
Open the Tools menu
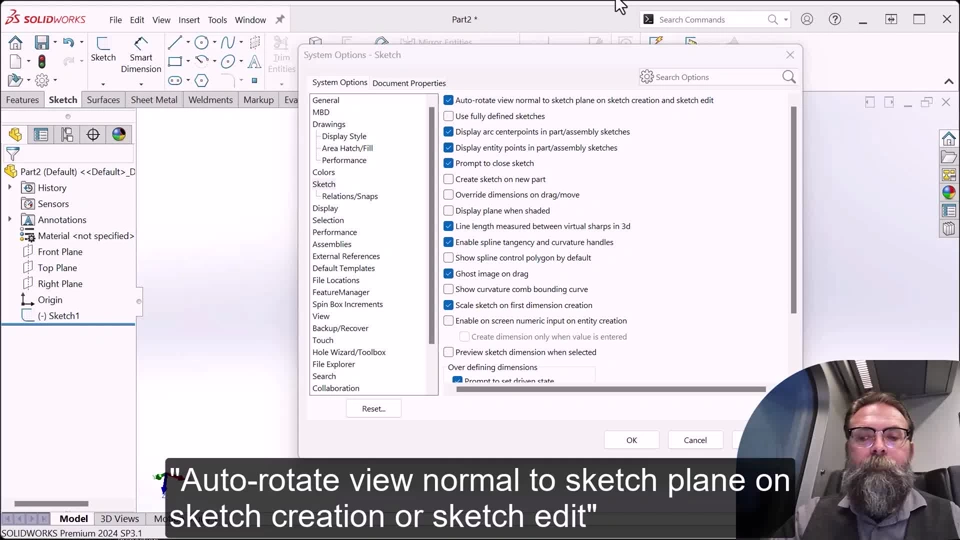tap(217, 20)
